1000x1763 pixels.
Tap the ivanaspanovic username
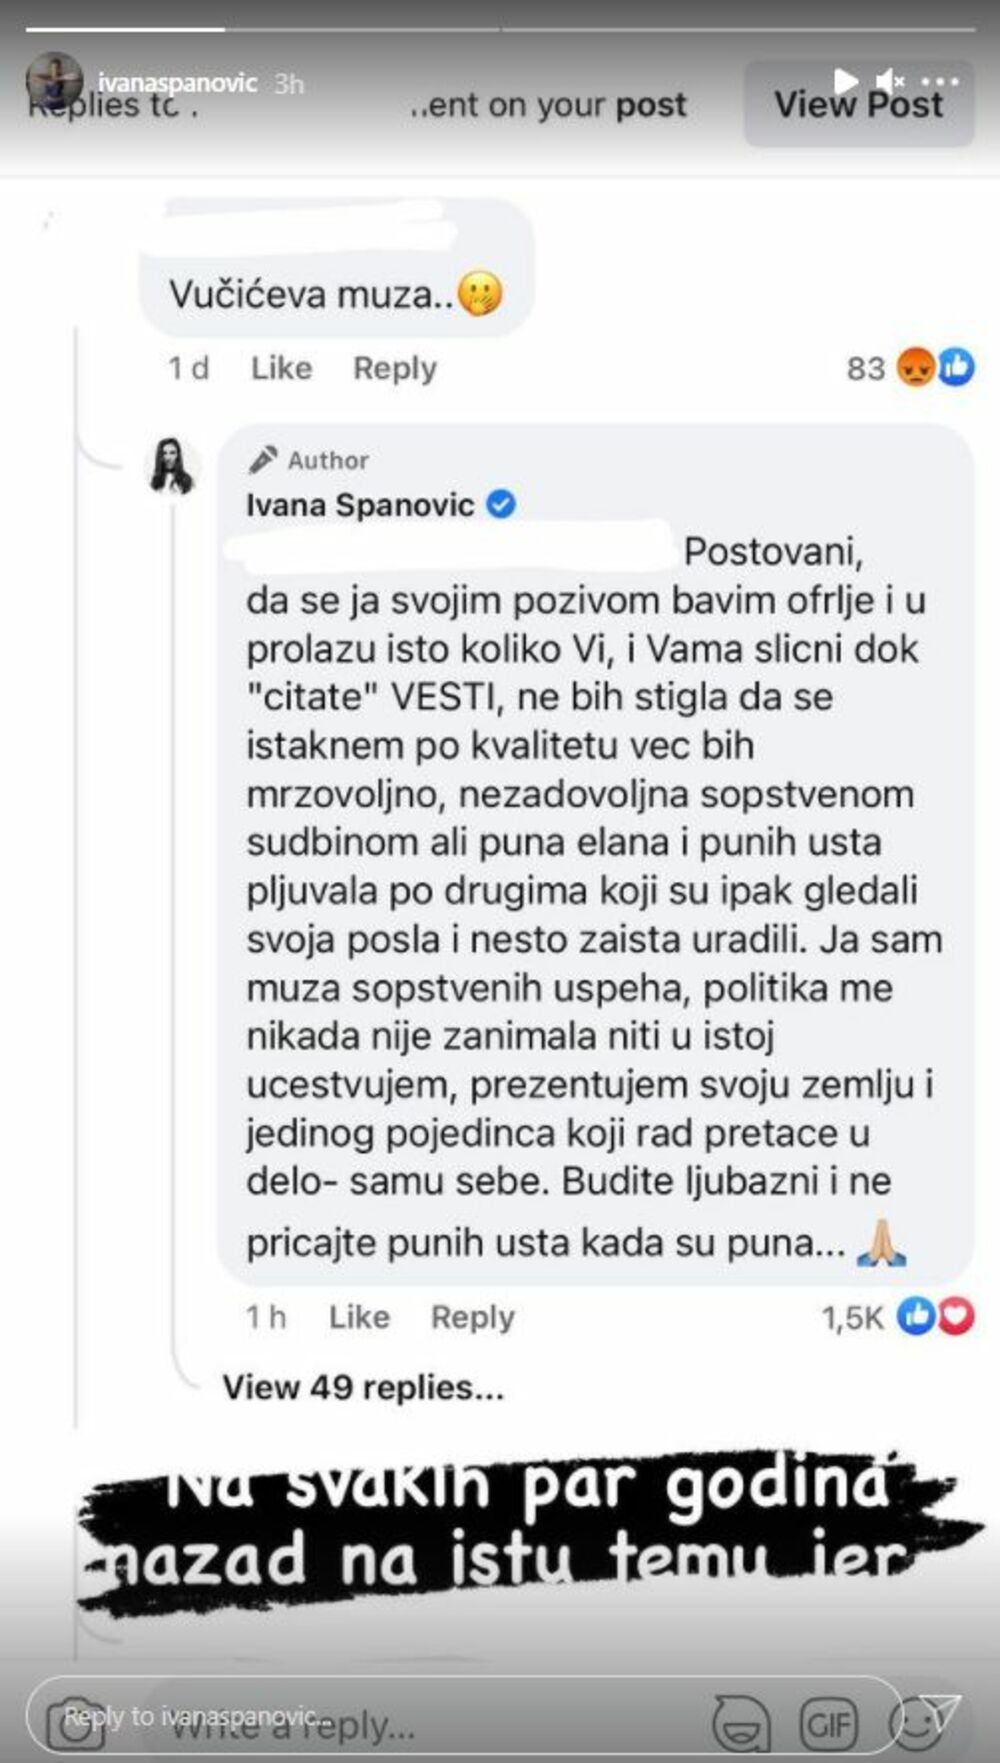177,82
